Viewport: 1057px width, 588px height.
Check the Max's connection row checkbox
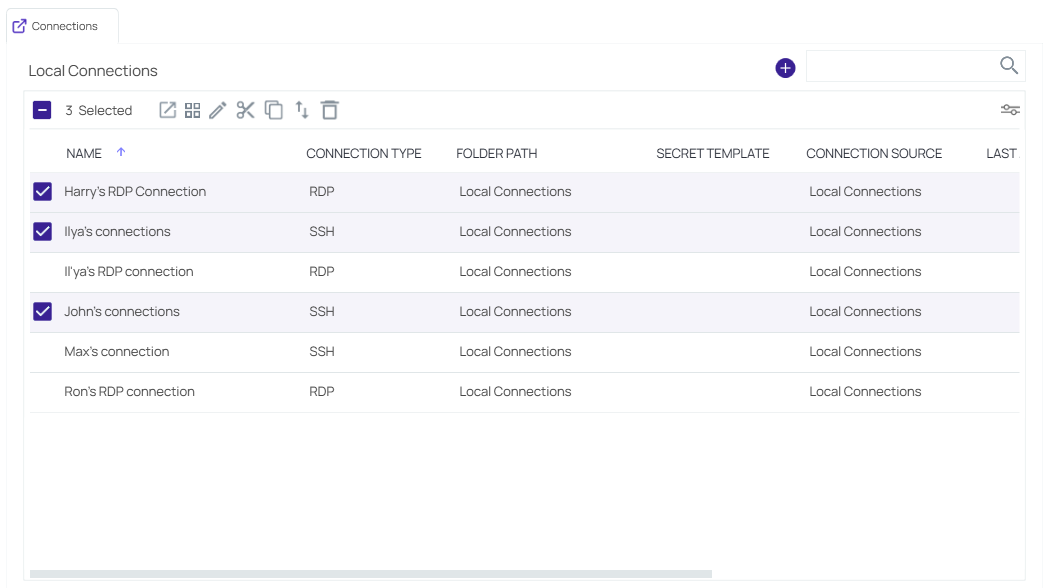tap(42, 351)
